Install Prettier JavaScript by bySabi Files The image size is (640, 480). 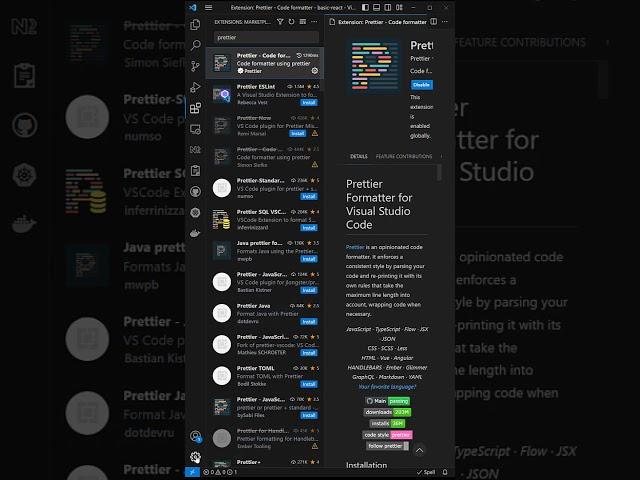[x=309, y=415]
